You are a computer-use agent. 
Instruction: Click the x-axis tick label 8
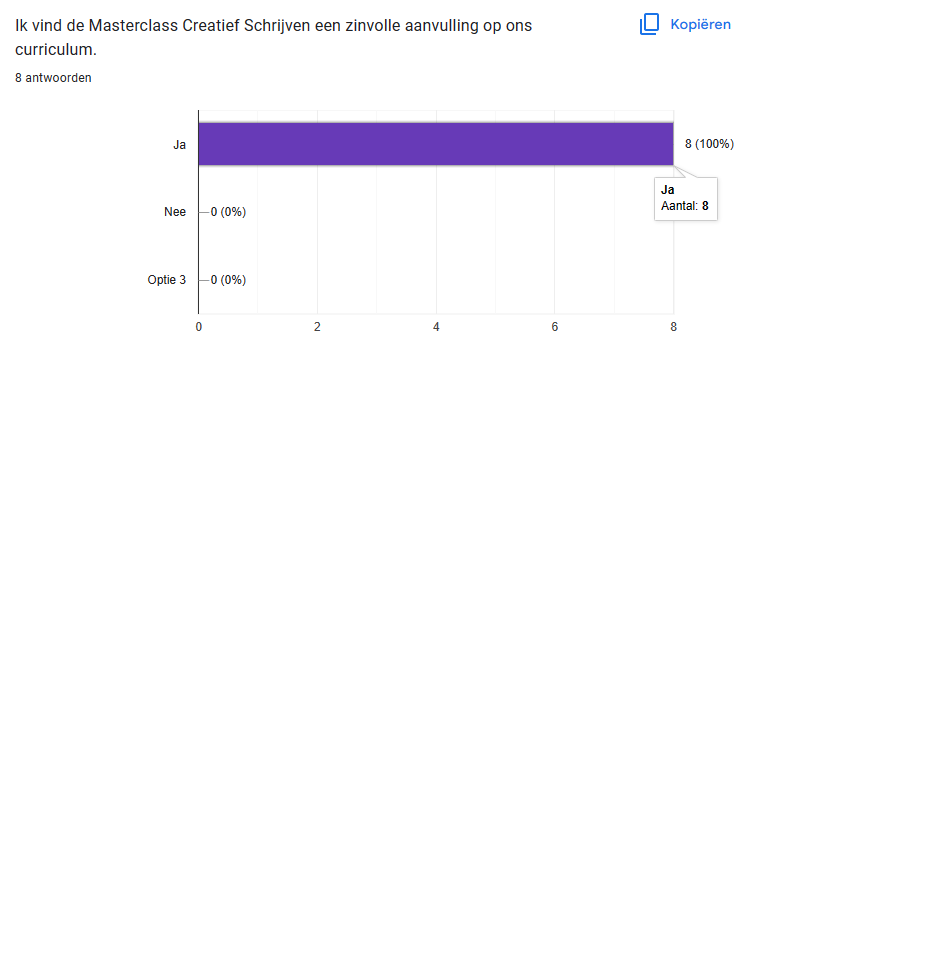pyautogui.click(x=673, y=327)
